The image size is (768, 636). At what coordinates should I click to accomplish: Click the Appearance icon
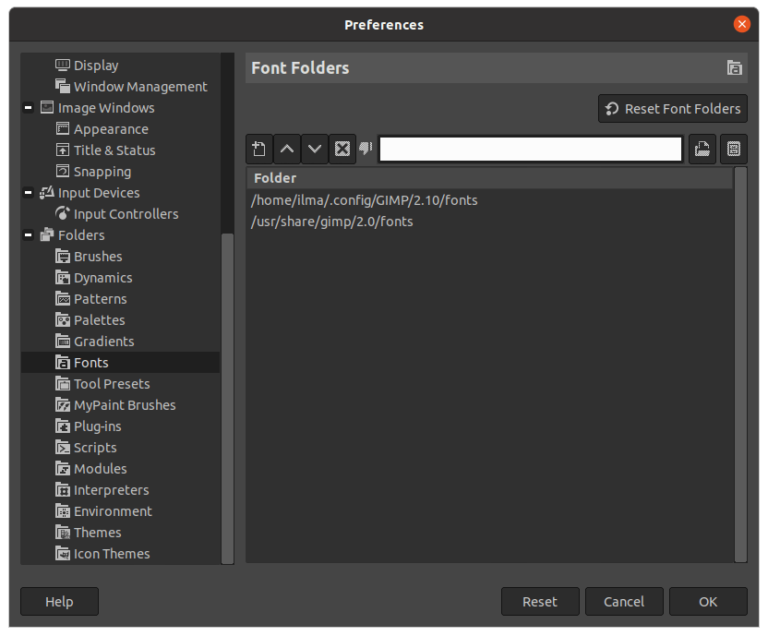[62, 129]
